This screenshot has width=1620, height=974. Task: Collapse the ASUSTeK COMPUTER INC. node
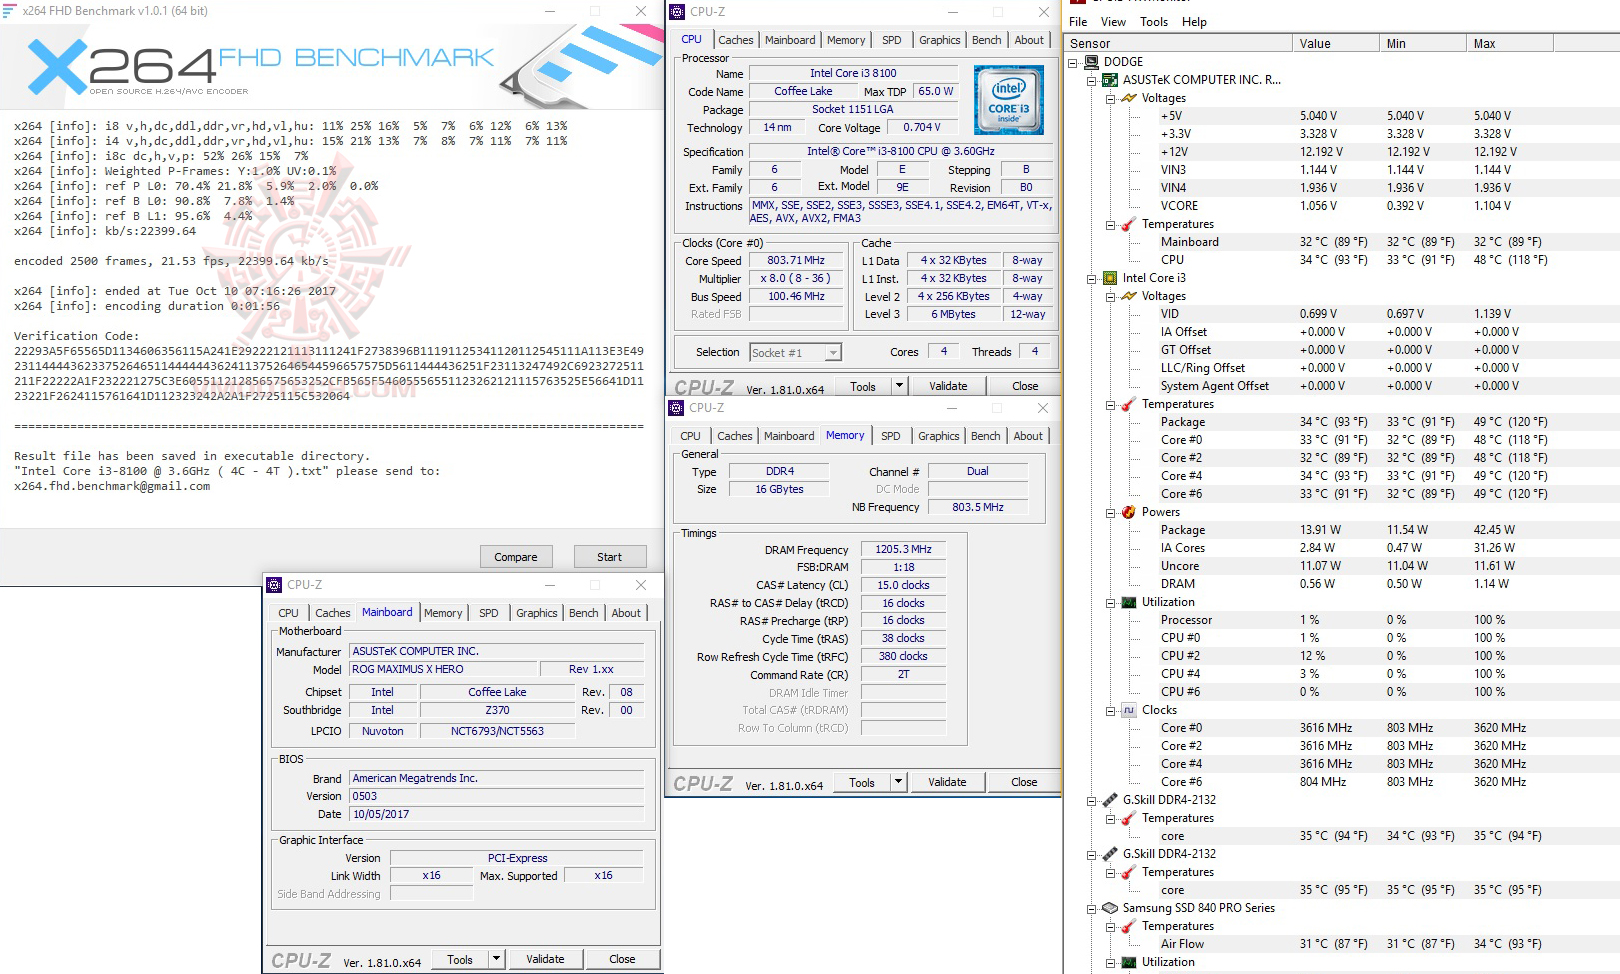click(x=1092, y=80)
